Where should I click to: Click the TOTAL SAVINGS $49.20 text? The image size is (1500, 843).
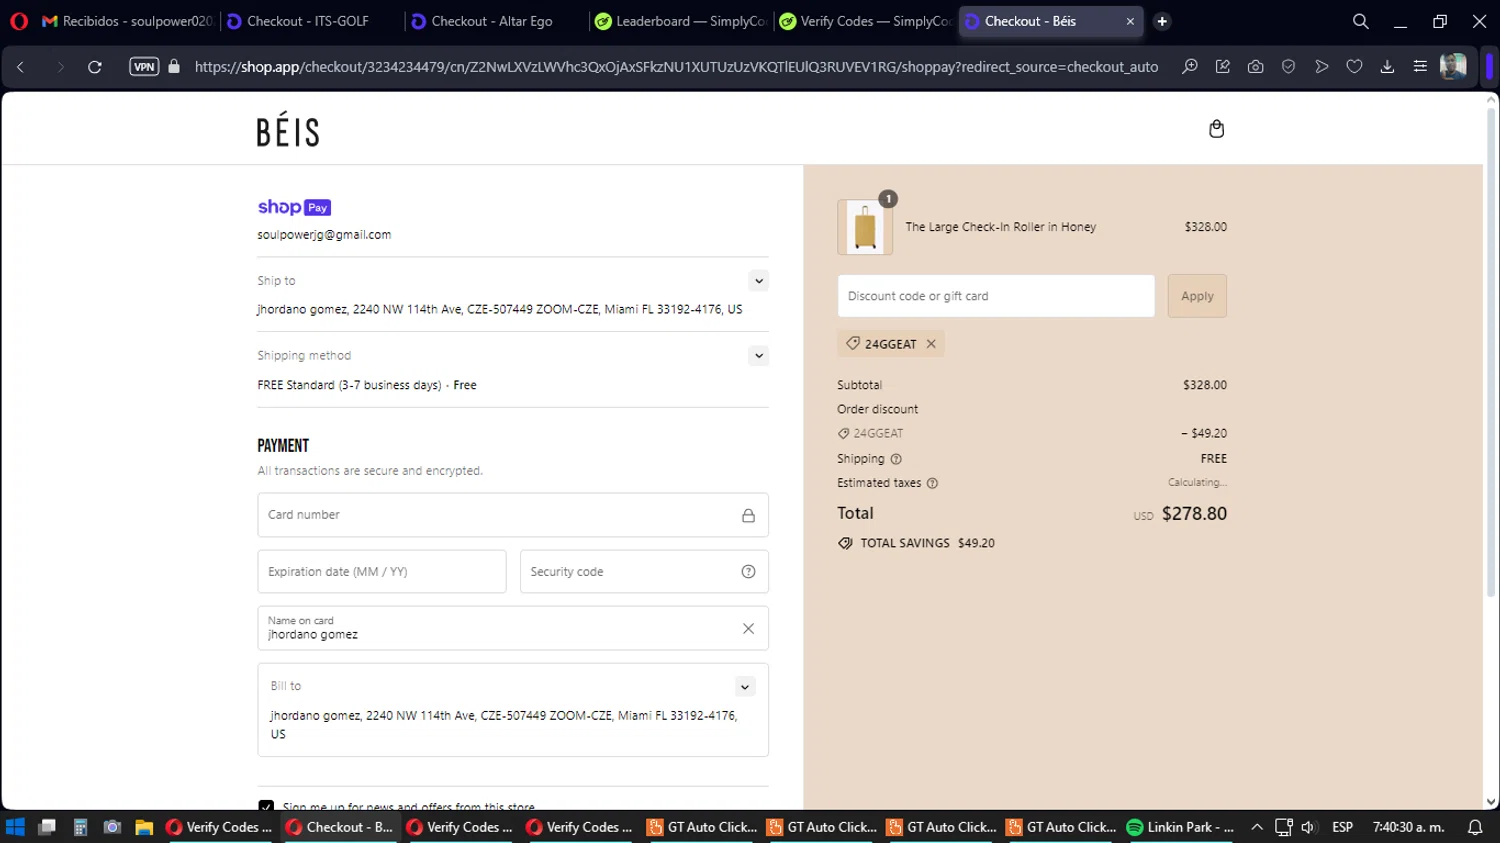click(927, 543)
